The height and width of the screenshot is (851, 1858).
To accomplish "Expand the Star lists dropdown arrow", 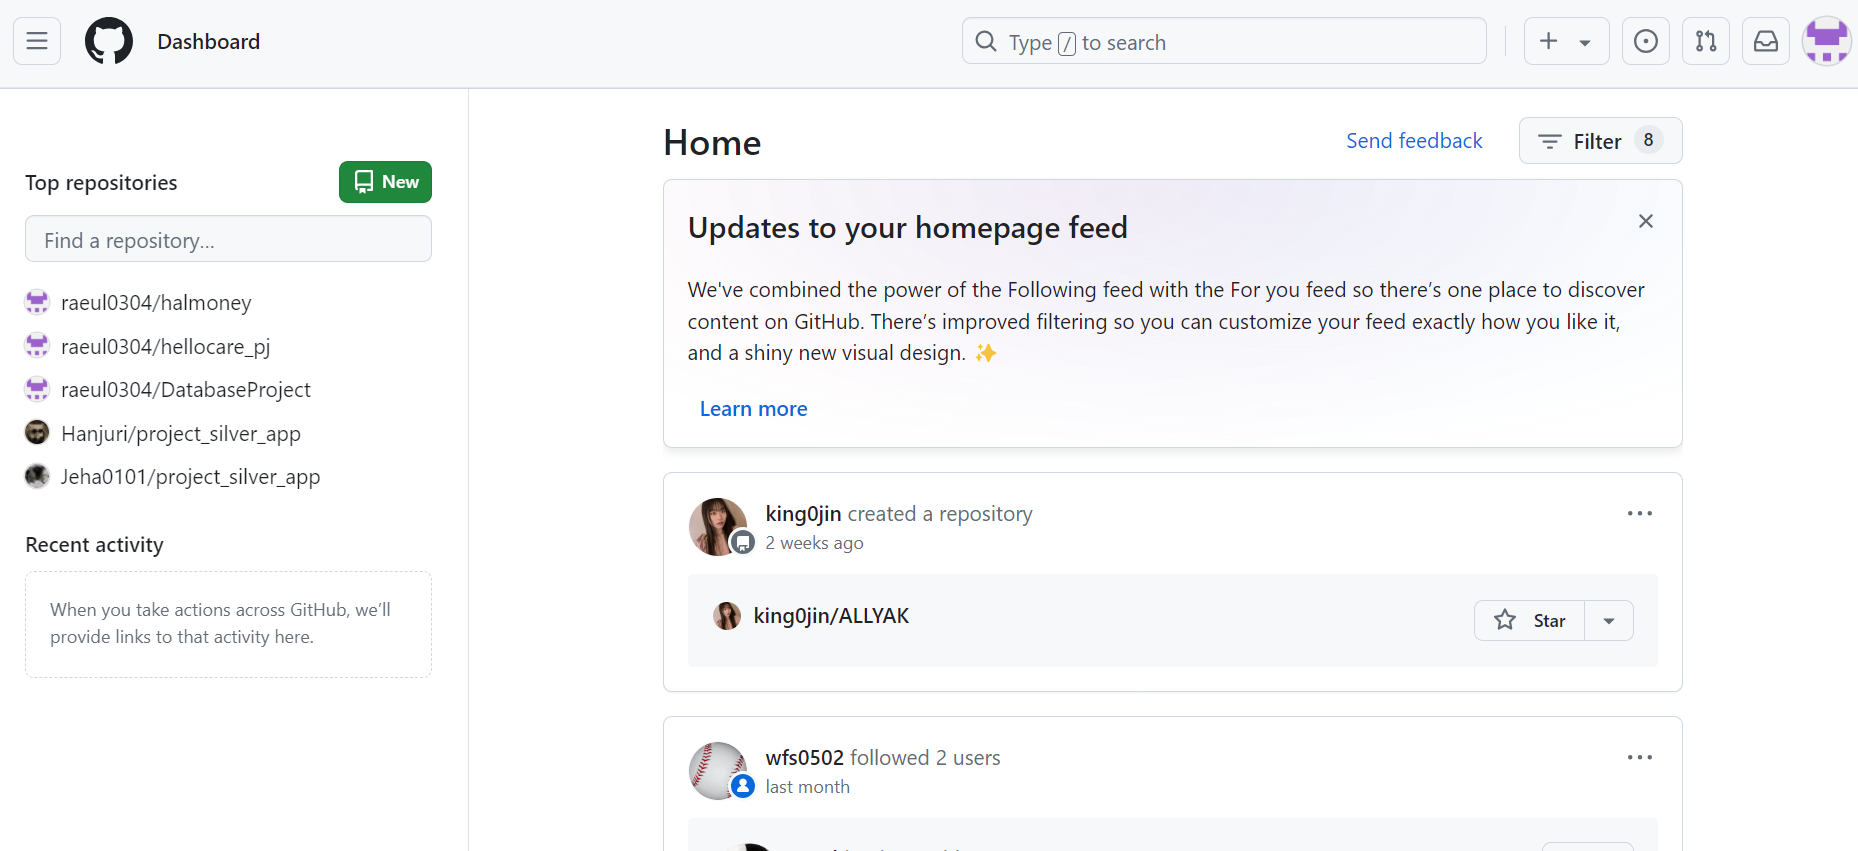I will [1609, 620].
